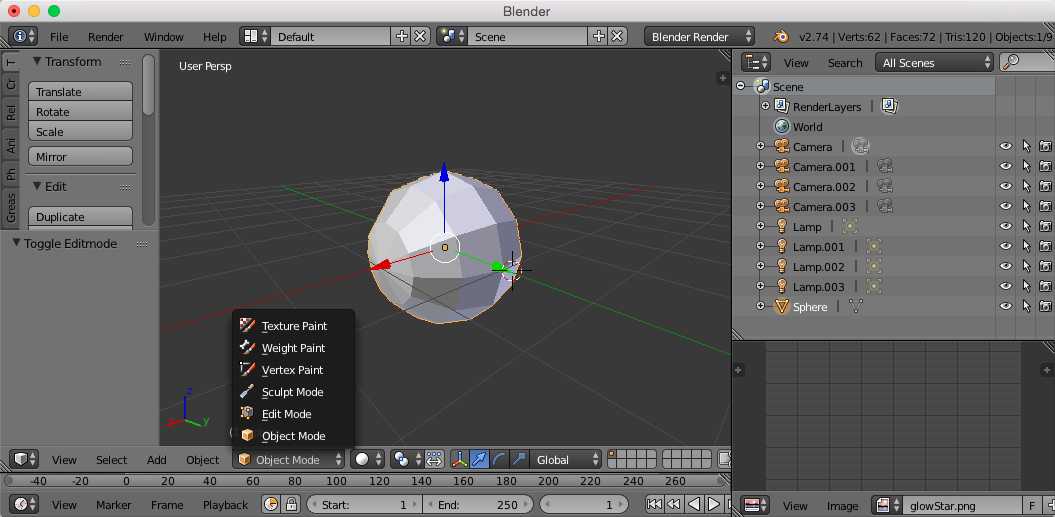
Task: Switch to Edit Mode
Action: coord(293,414)
